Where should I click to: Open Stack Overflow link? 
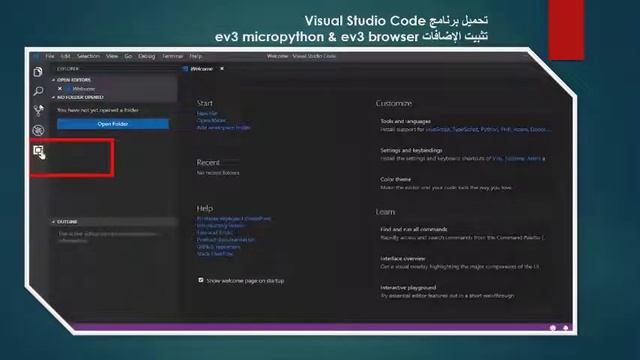(x=215, y=254)
